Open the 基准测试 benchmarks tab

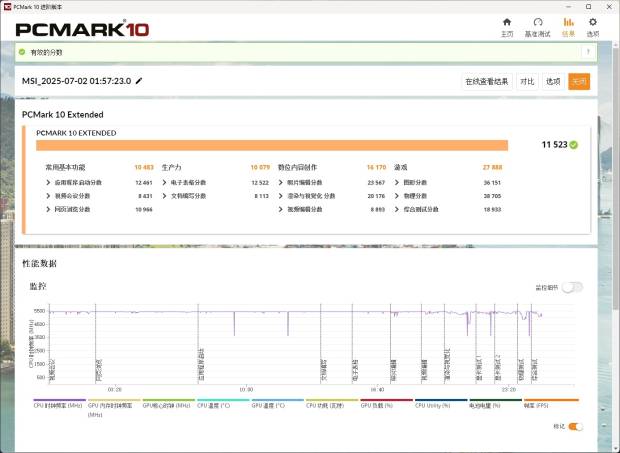(x=537, y=27)
